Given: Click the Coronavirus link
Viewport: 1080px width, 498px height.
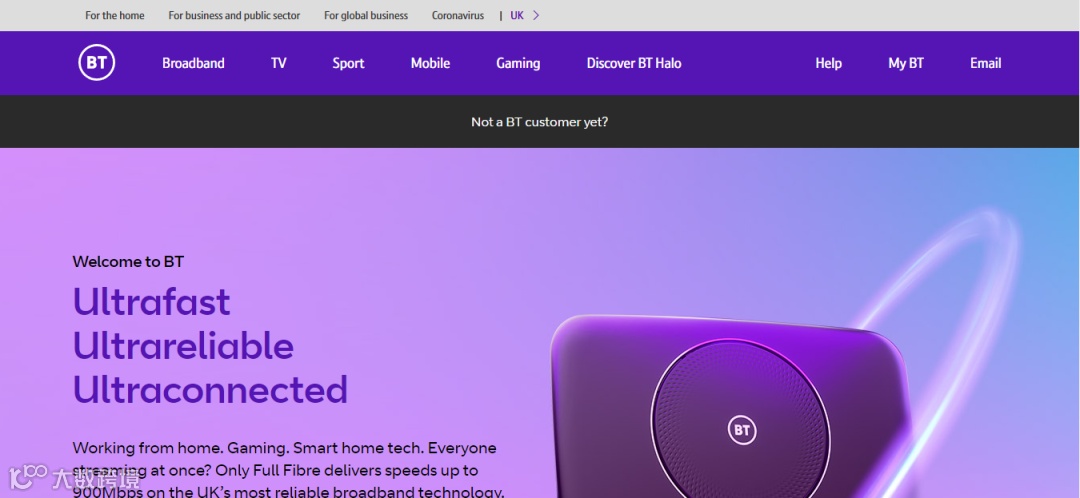Looking at the screenshot, I should click(458, 15).
